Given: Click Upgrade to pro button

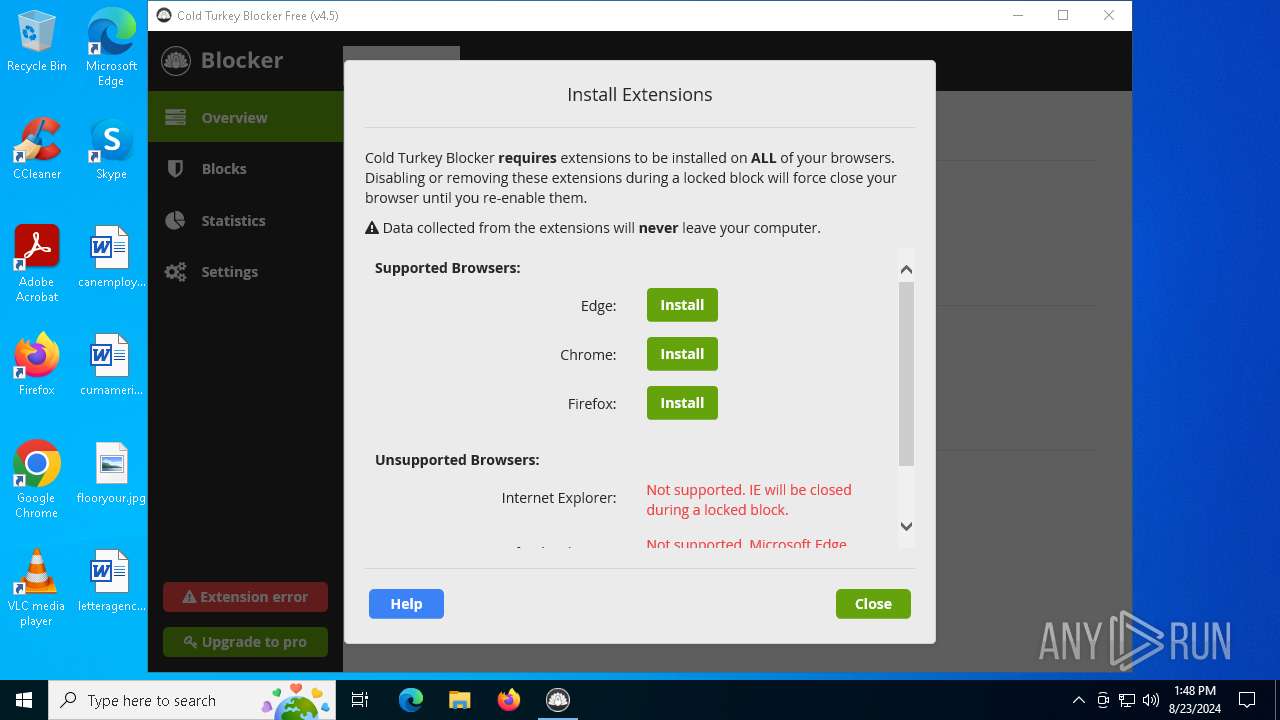Looking at the screenshot, I should [x=246, y=642].
